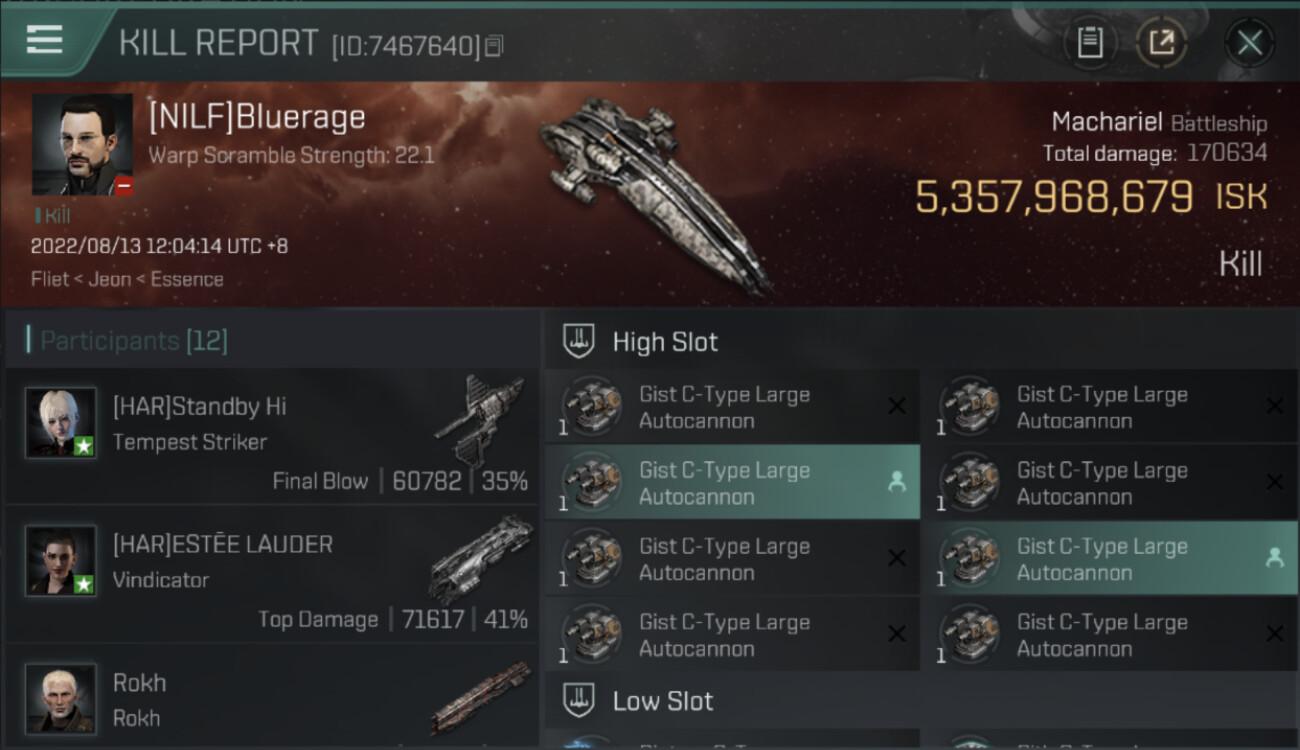The image size is (1300, 750).
Task: Expand the Low Slot section
Action: click(x=663, y=701)
